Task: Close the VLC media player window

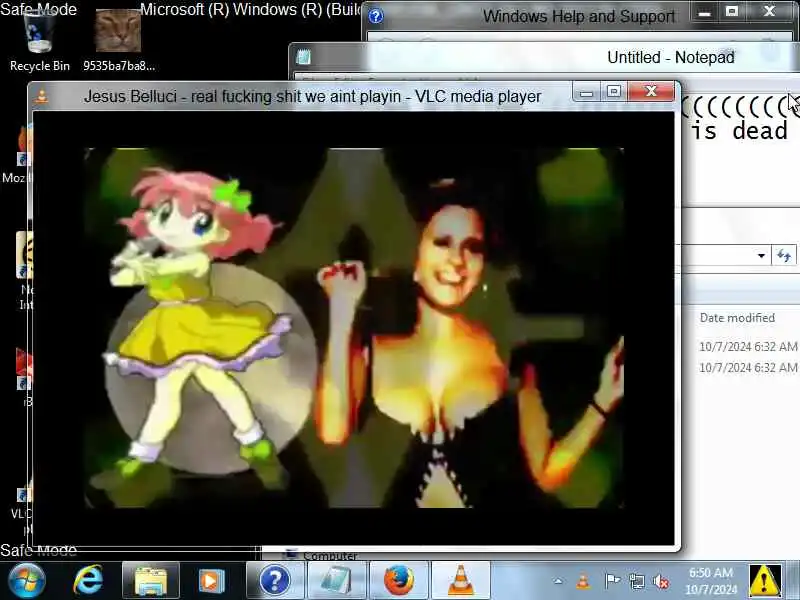Action: click(x=652, y=92)
